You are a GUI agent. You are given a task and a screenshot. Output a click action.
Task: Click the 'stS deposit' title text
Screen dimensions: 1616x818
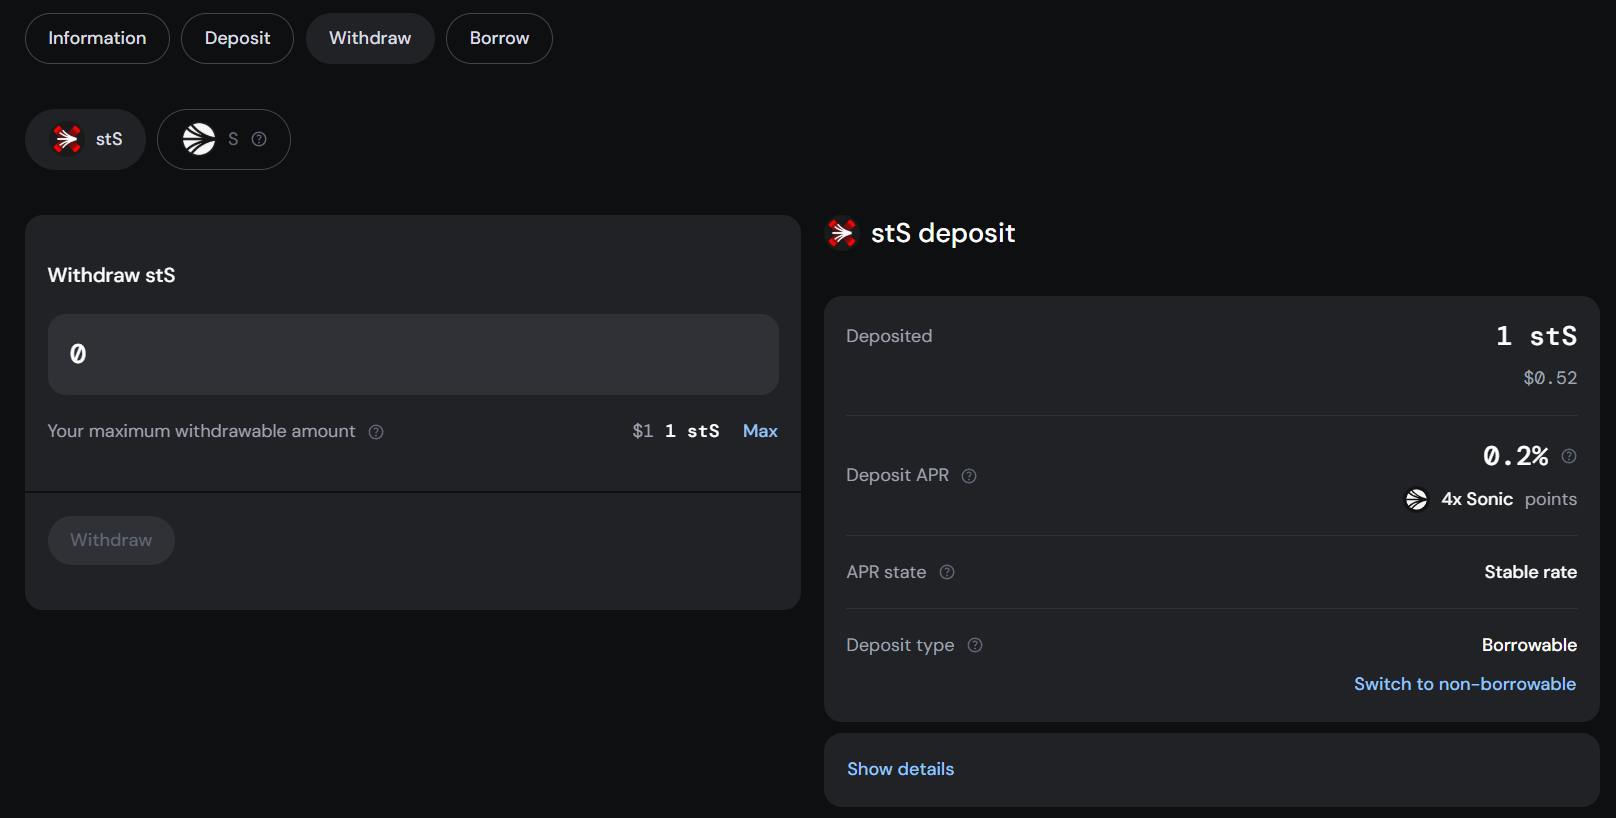point(943,233)
